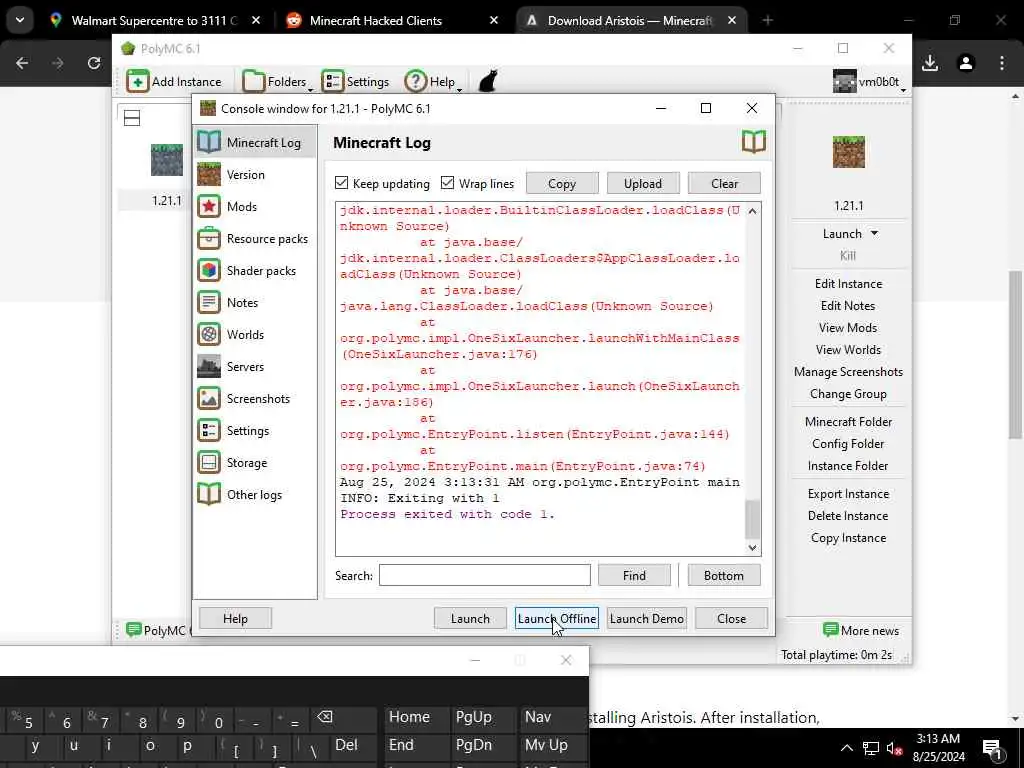This screenshot has width=1024, height=768.
Task: Click Manage Screenshots in side panel
Action: 848,372
